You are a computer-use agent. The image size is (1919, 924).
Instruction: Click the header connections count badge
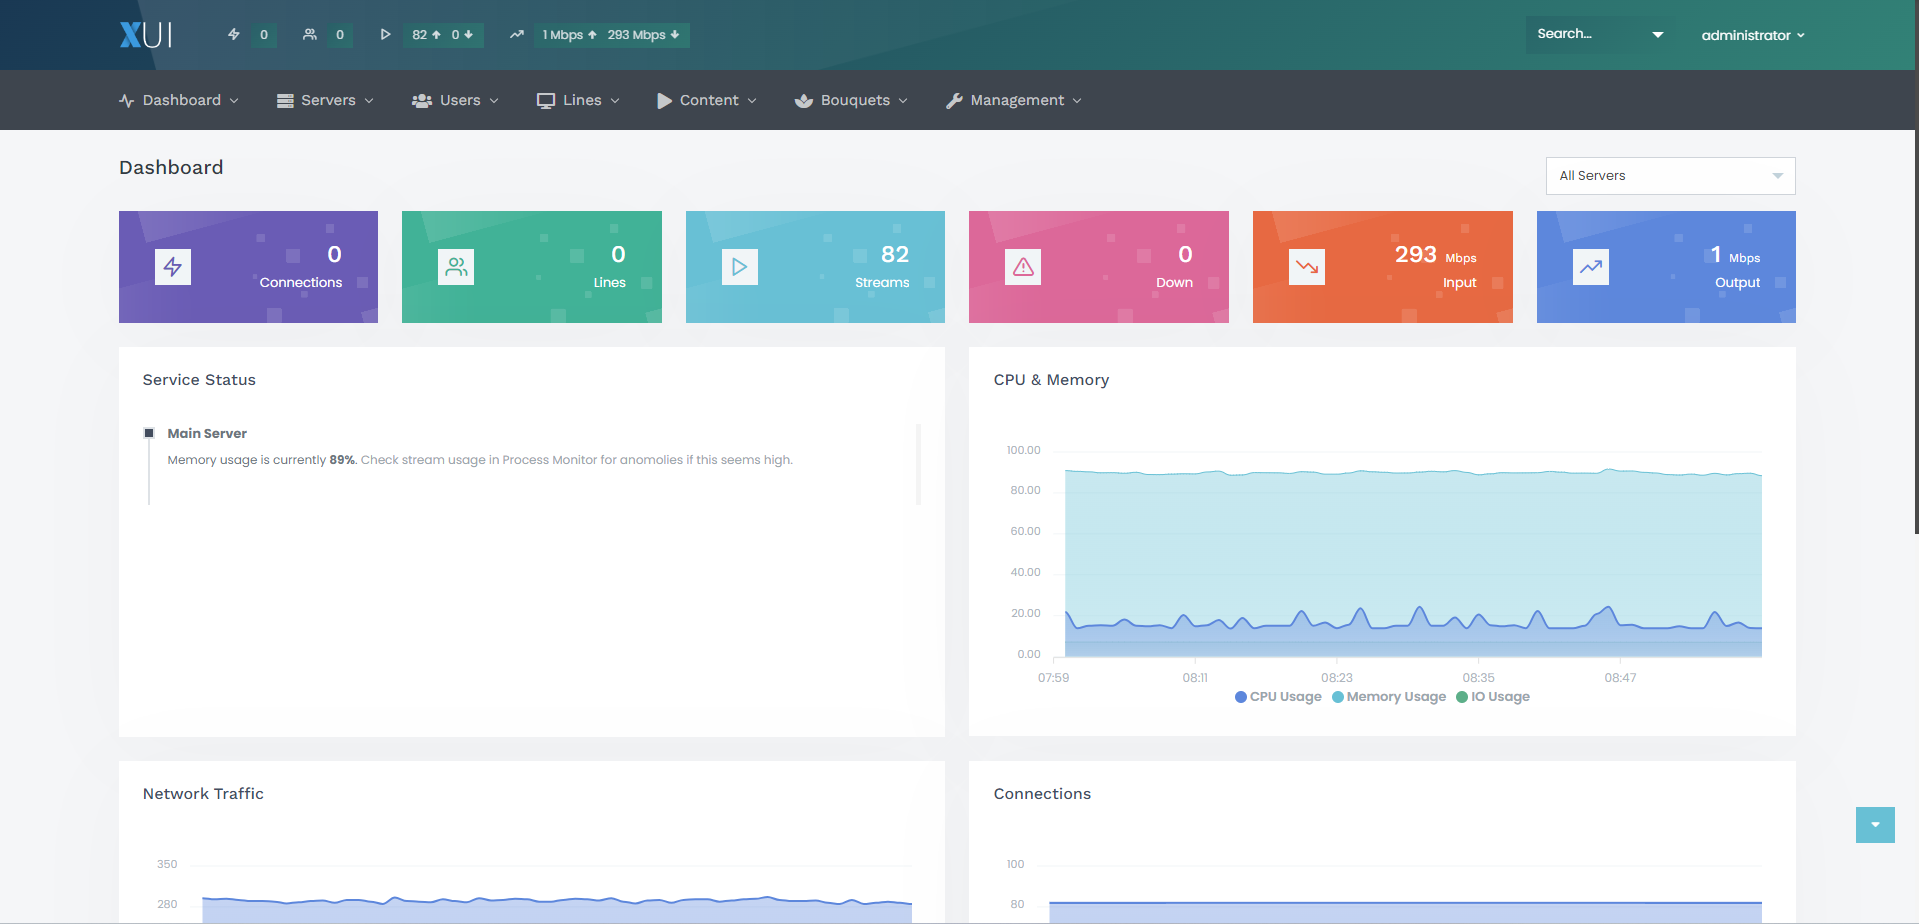tap(264, 35)
